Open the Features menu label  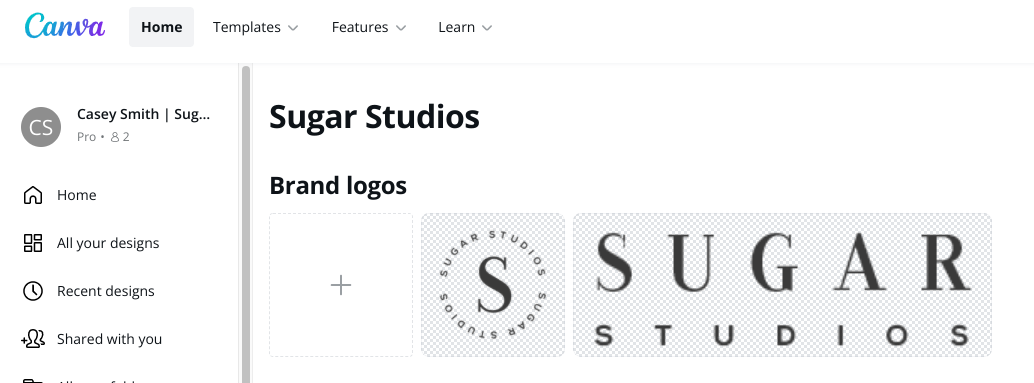tap(360, 27)
